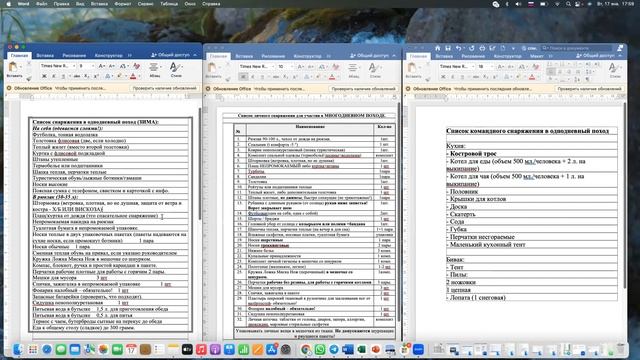Click the Paste clipboard icon in the left window
Screen dimensions: 640x360
coord(13,67)
